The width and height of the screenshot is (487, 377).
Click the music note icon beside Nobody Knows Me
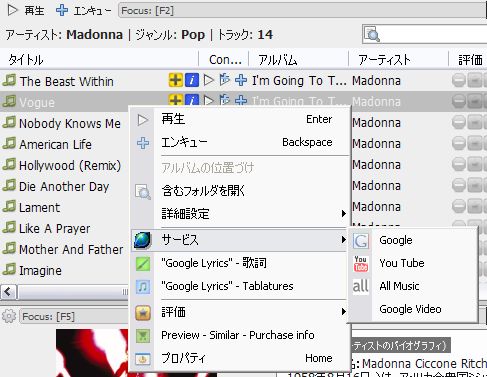9,122
